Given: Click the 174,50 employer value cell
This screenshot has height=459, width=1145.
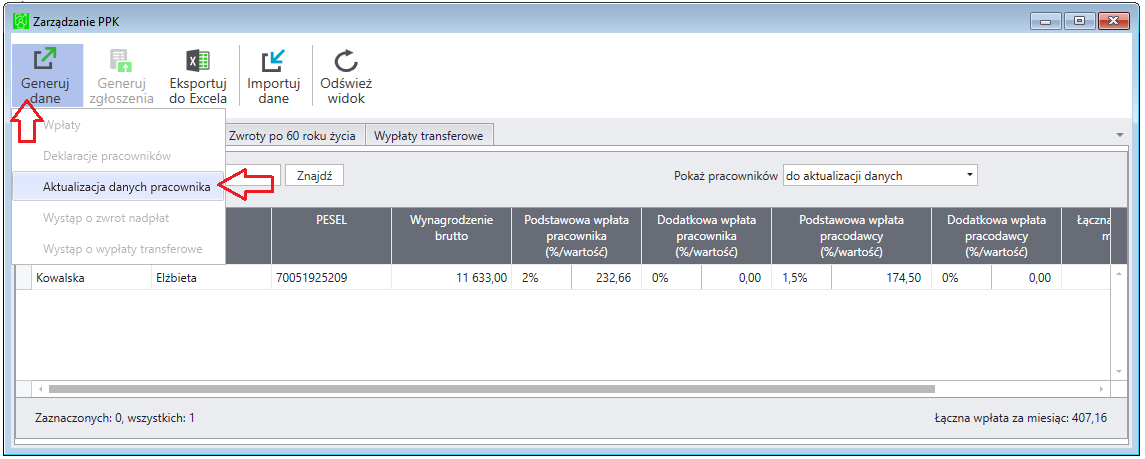Looking at the screenshot, I should [x=881, y=277].
